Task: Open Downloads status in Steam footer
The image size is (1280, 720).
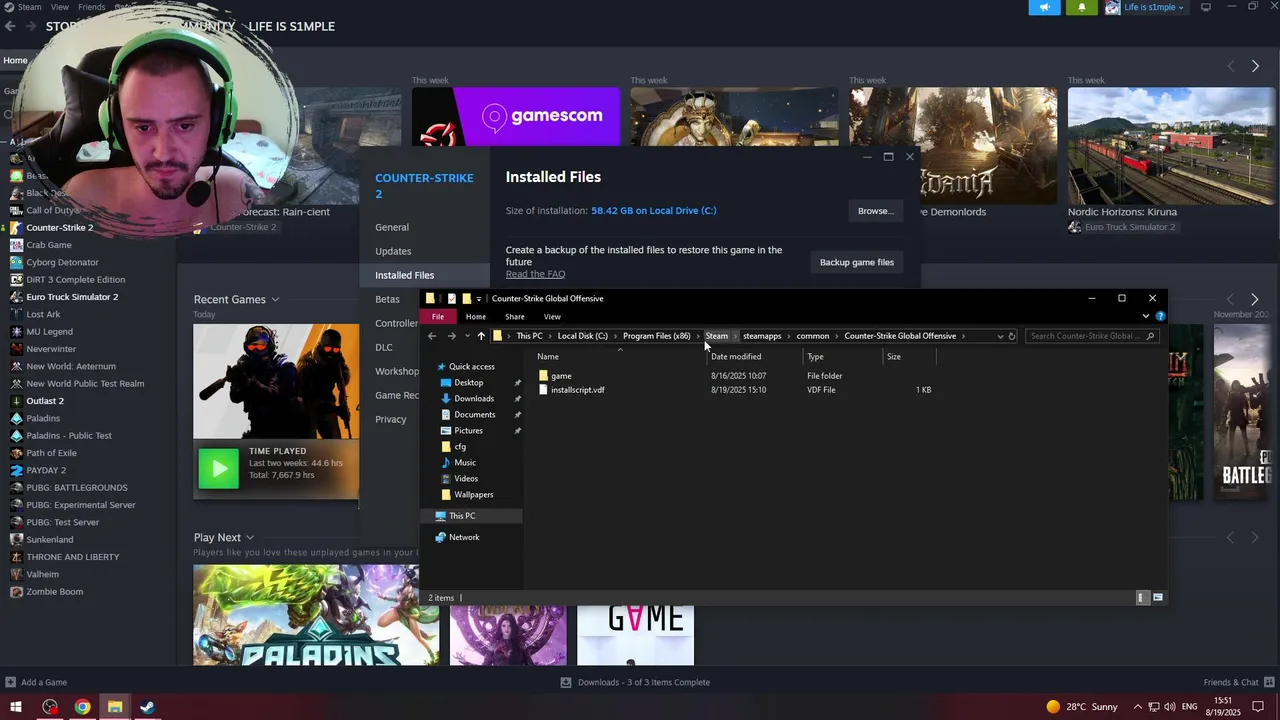Action: coord(635,682)
